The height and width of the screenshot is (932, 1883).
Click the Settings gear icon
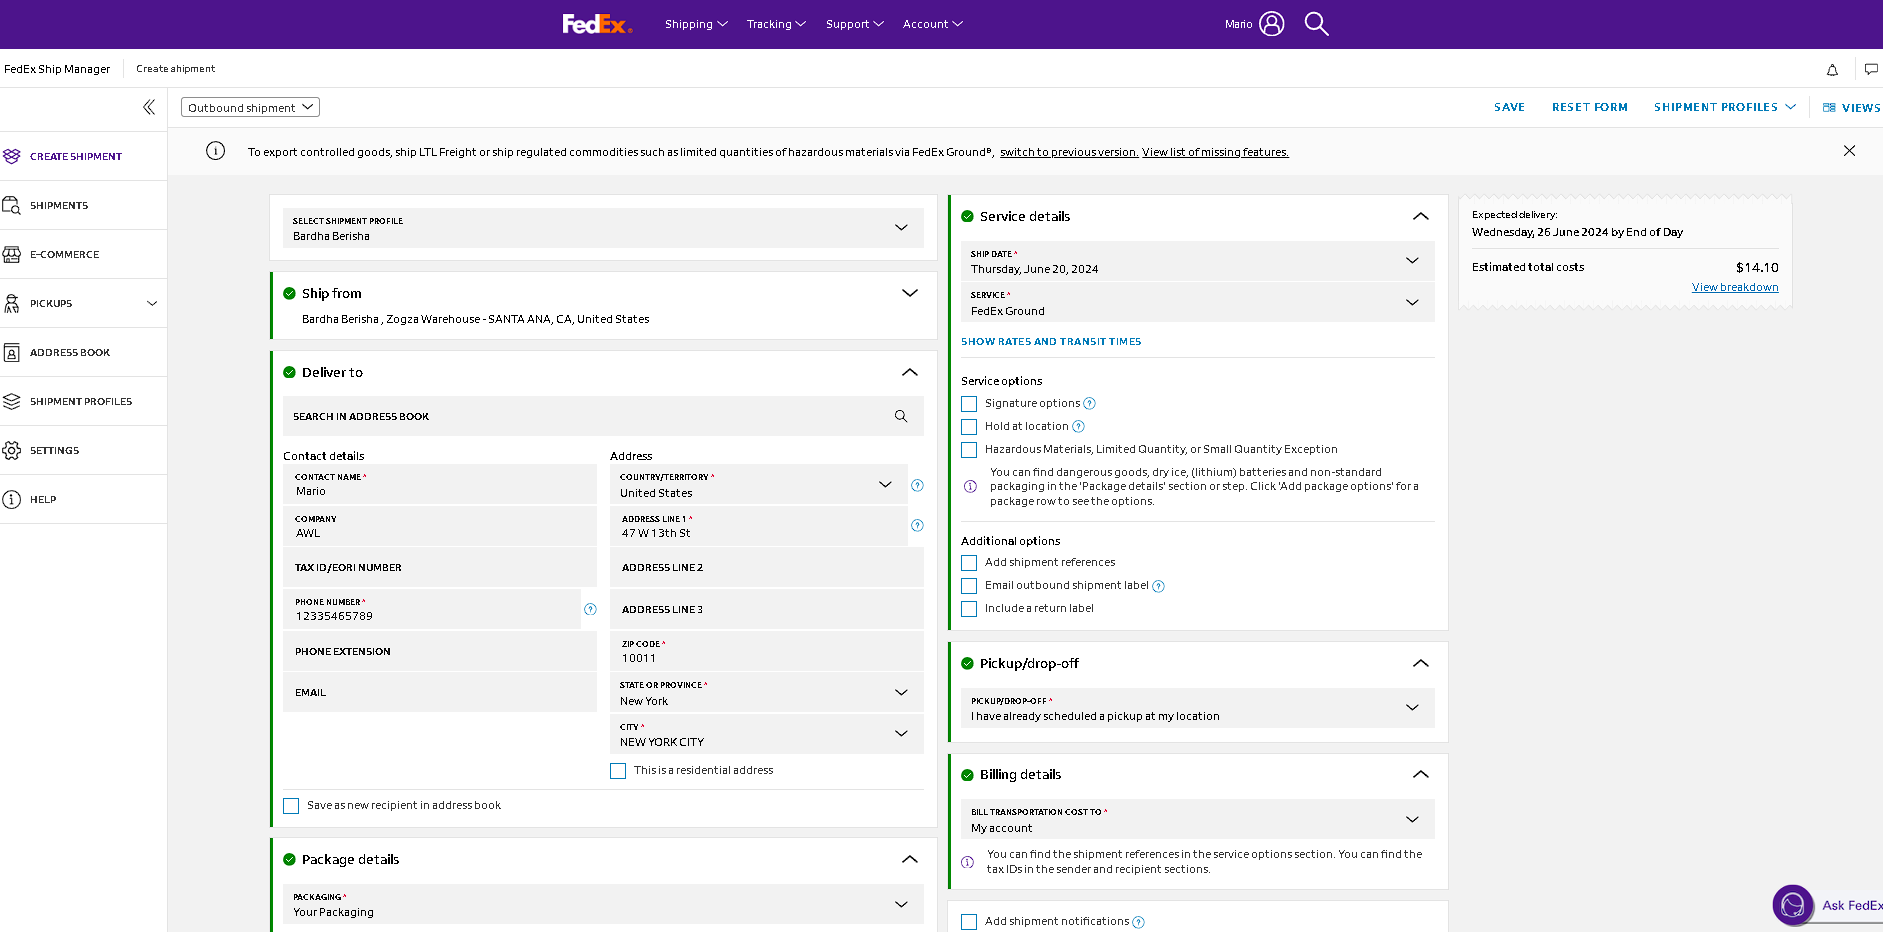(x=12, y=450)
